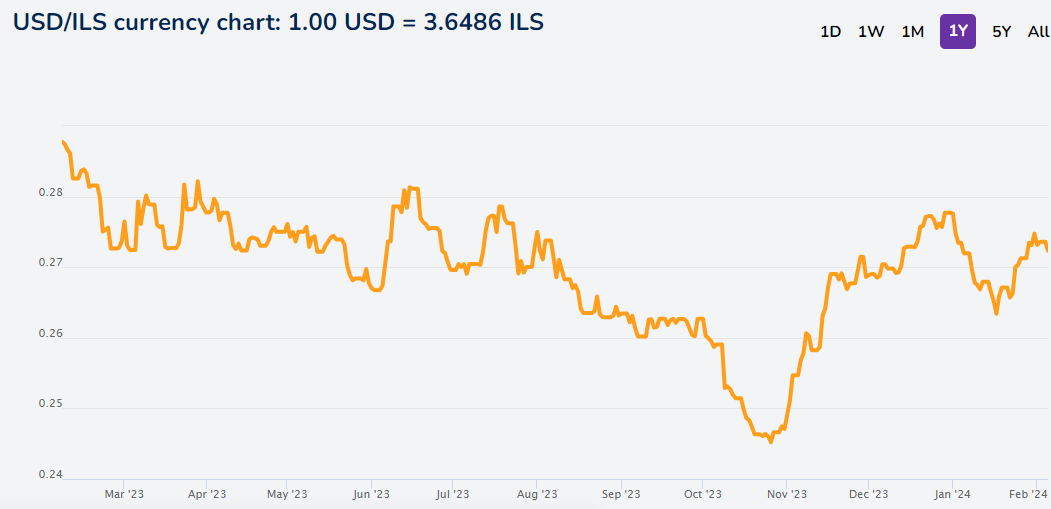This screenshot has height=509, width=1051.
Task: Choose the 1M chart range
Action: pos(912,32)
